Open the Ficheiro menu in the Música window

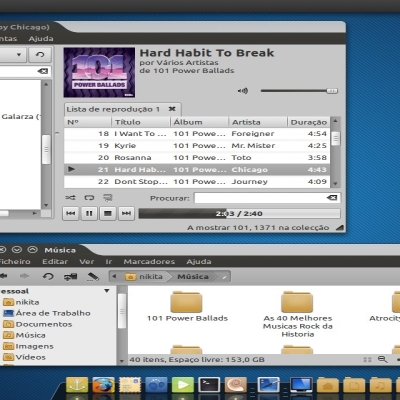click(15, 262)
